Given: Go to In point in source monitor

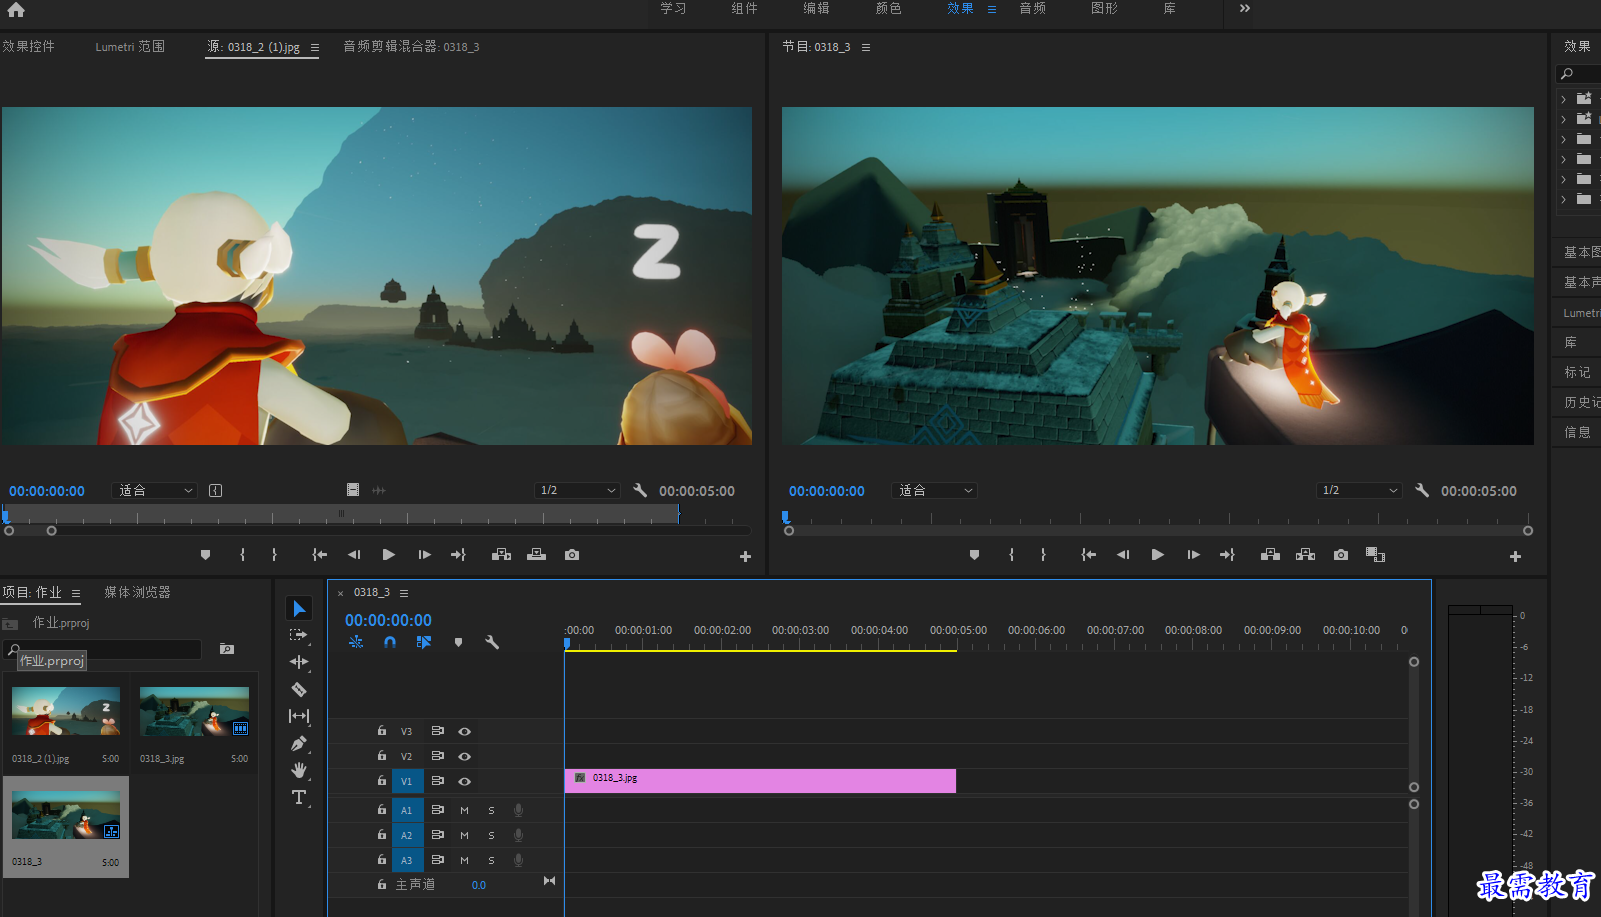Looking at the screenshot, I should click(319, 554).
